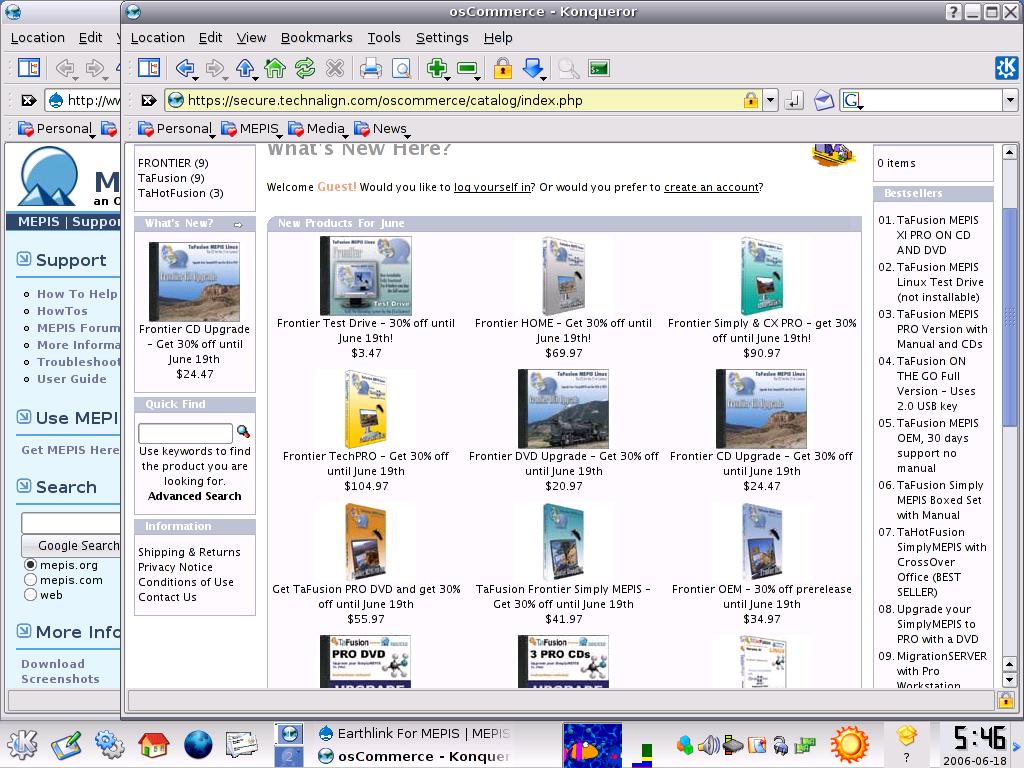The image size is (1024, 768).
Task: Print the page with the printer icon
Action: click(x=370, y=68)
